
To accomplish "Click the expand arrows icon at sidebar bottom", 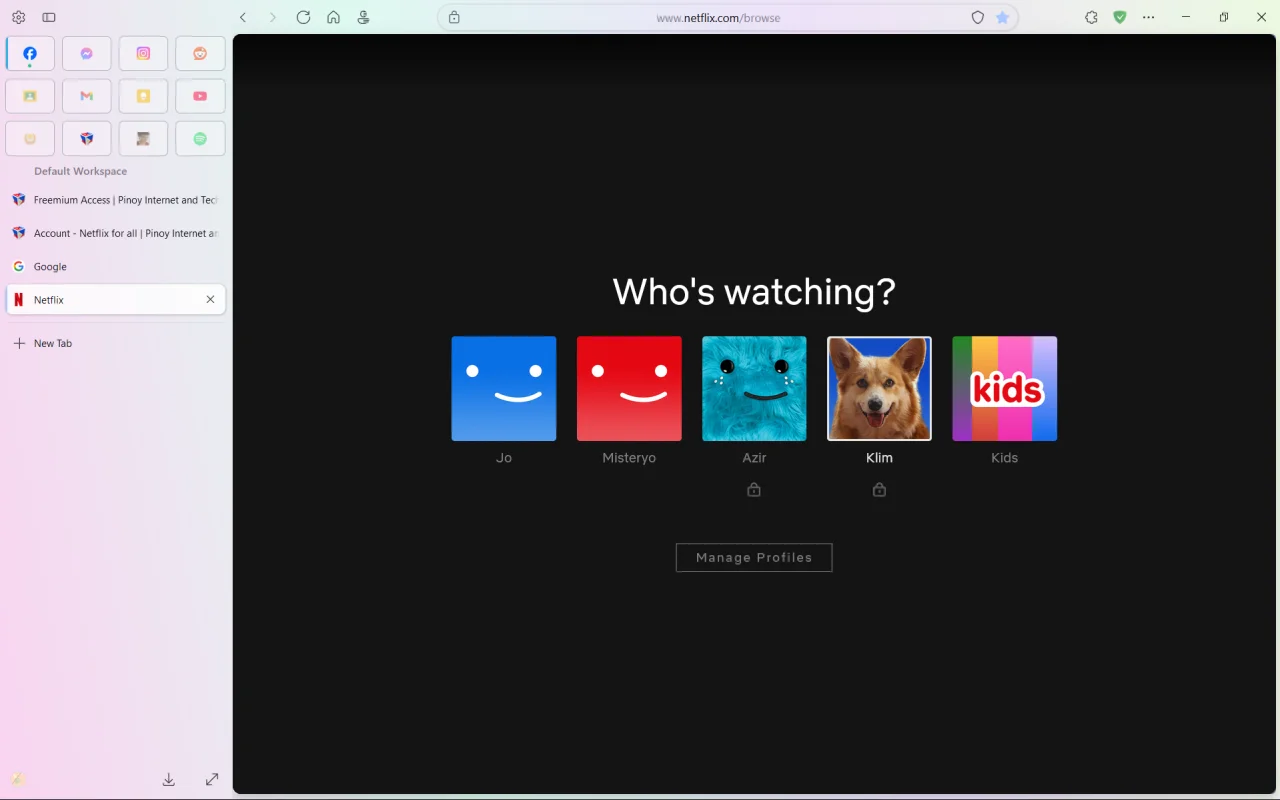I will click(x=212, y=779).
